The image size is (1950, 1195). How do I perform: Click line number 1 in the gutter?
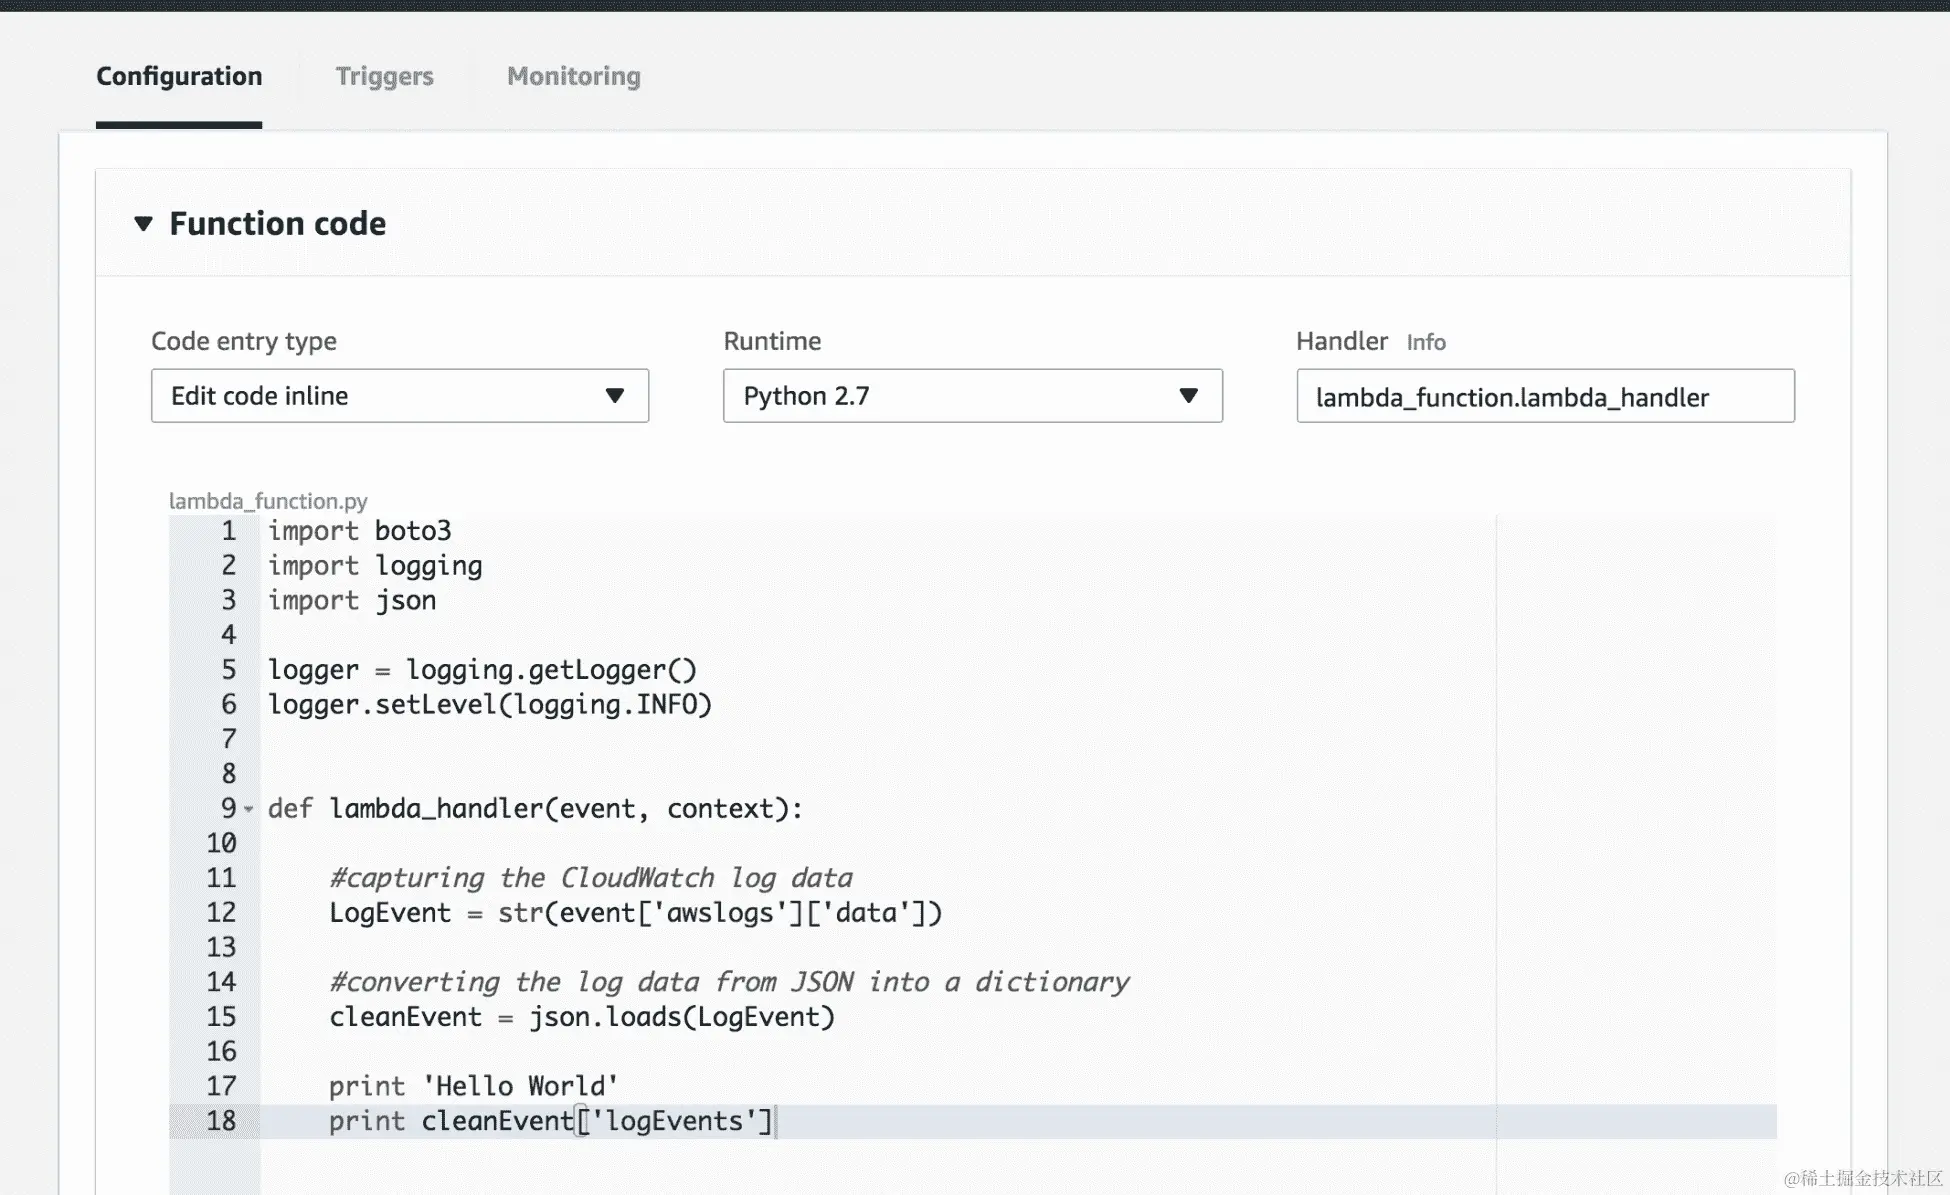(228, 531)
